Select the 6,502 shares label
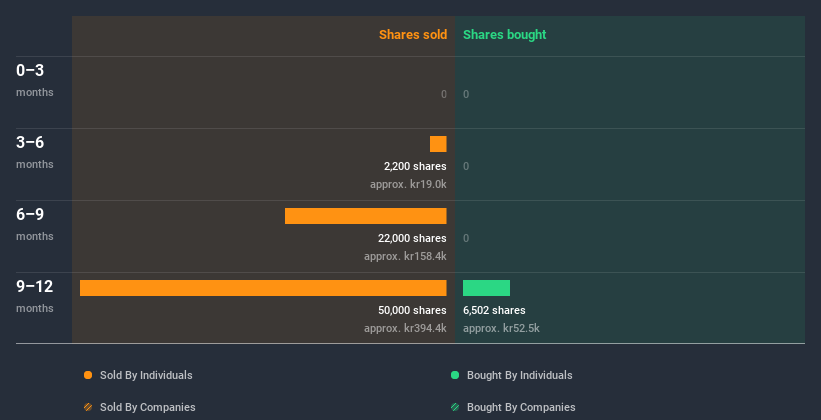Viewport: 821px width, 420px height. pos(494,311)
